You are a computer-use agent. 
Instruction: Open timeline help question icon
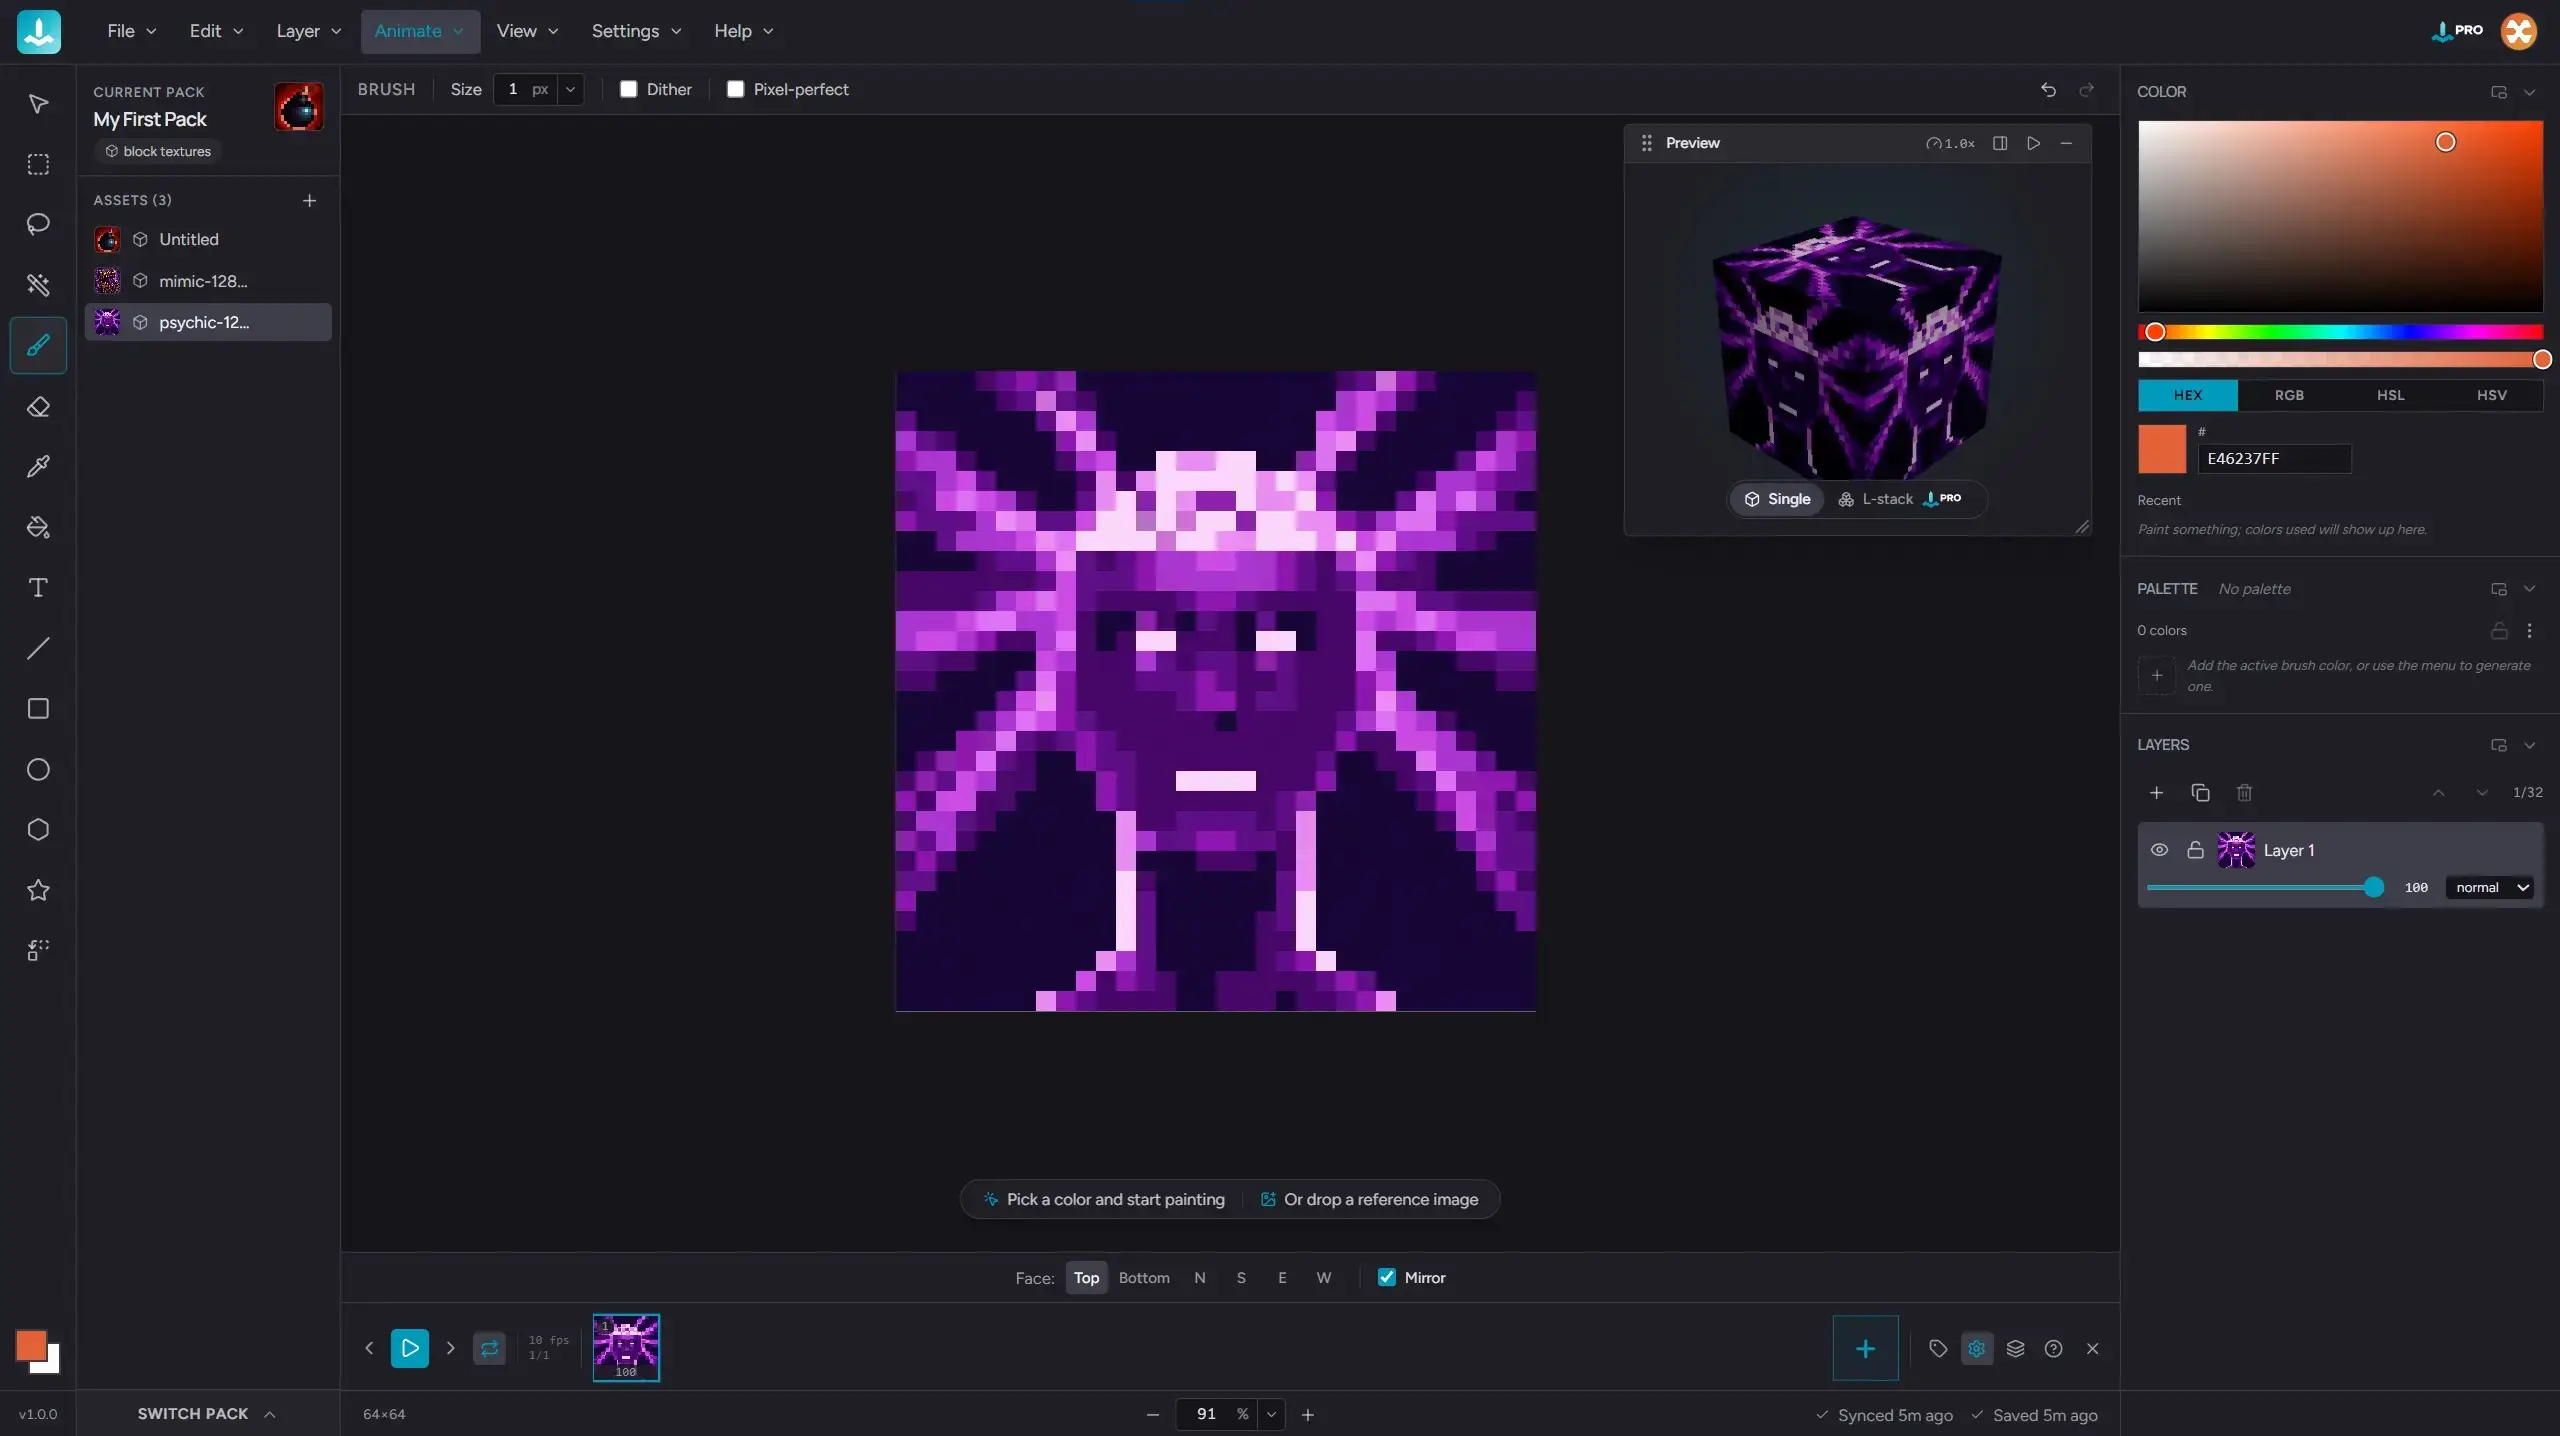pos(2053,1348)
